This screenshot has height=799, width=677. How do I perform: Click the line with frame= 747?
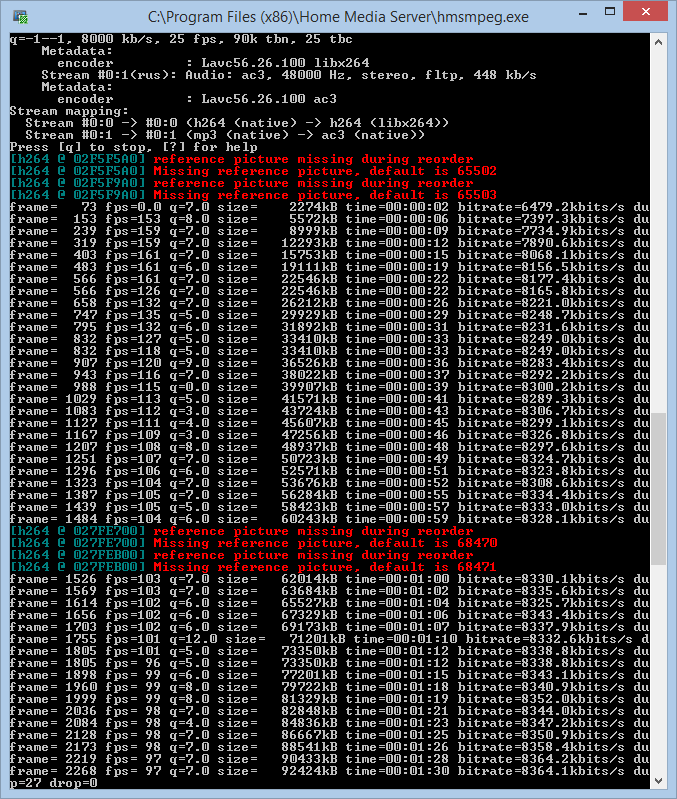click(x=329, y=315)
